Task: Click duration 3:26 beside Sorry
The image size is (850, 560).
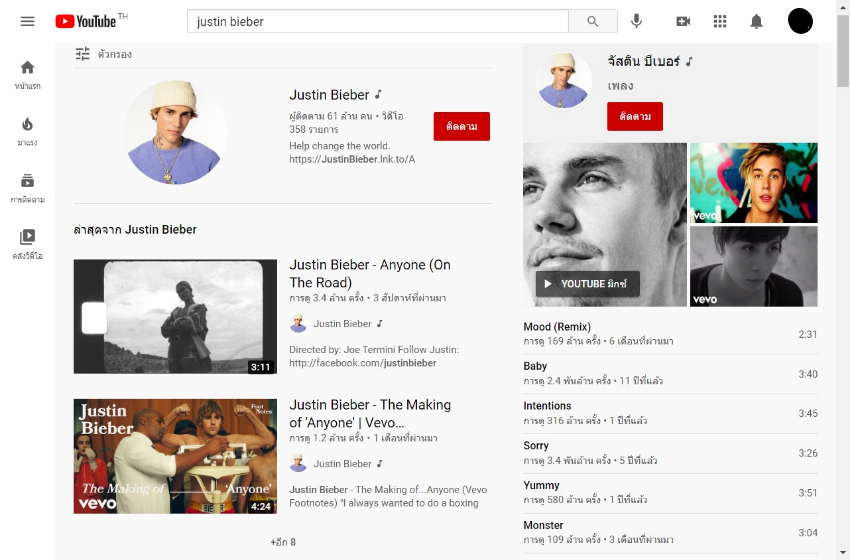Action: (x=808, y=453)
